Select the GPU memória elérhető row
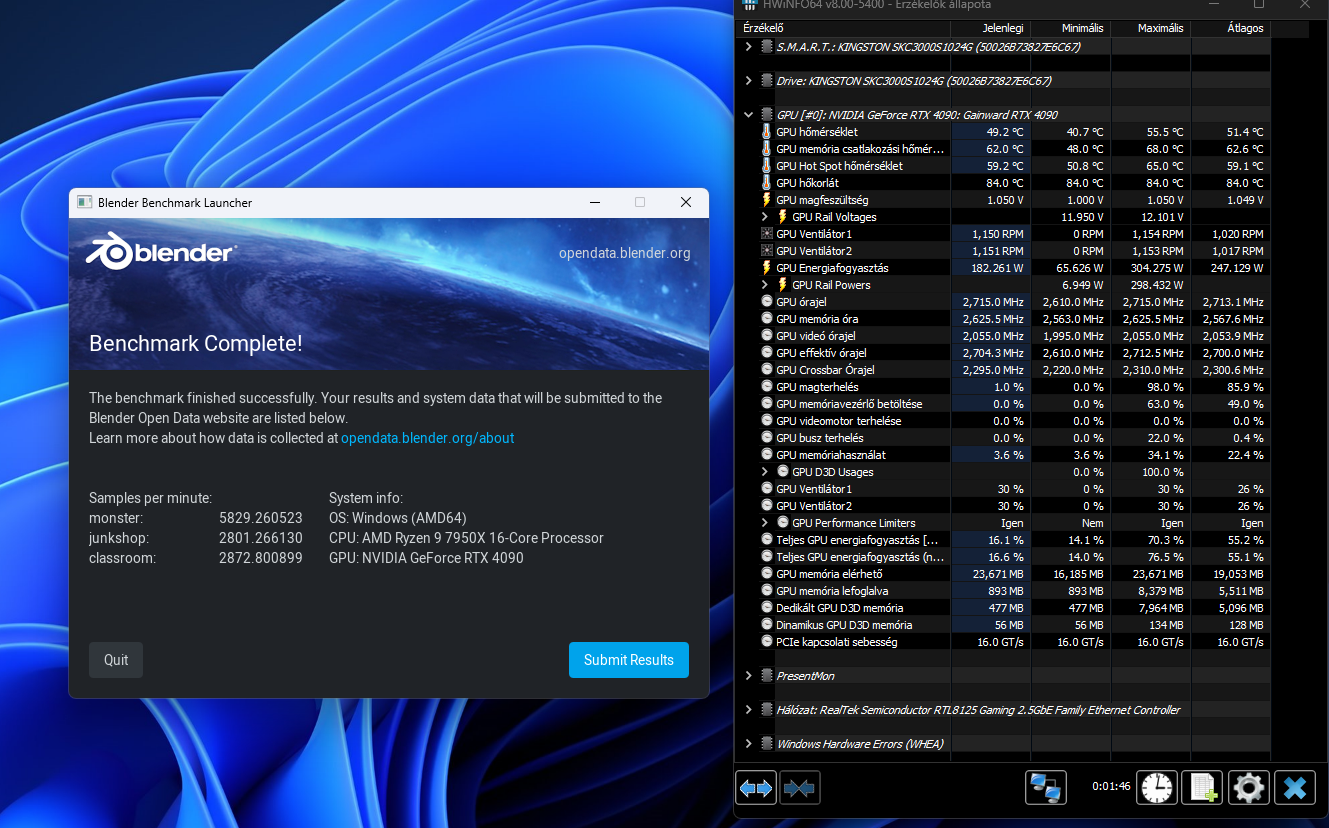The image size is (1329, 828). [1004, 574]
